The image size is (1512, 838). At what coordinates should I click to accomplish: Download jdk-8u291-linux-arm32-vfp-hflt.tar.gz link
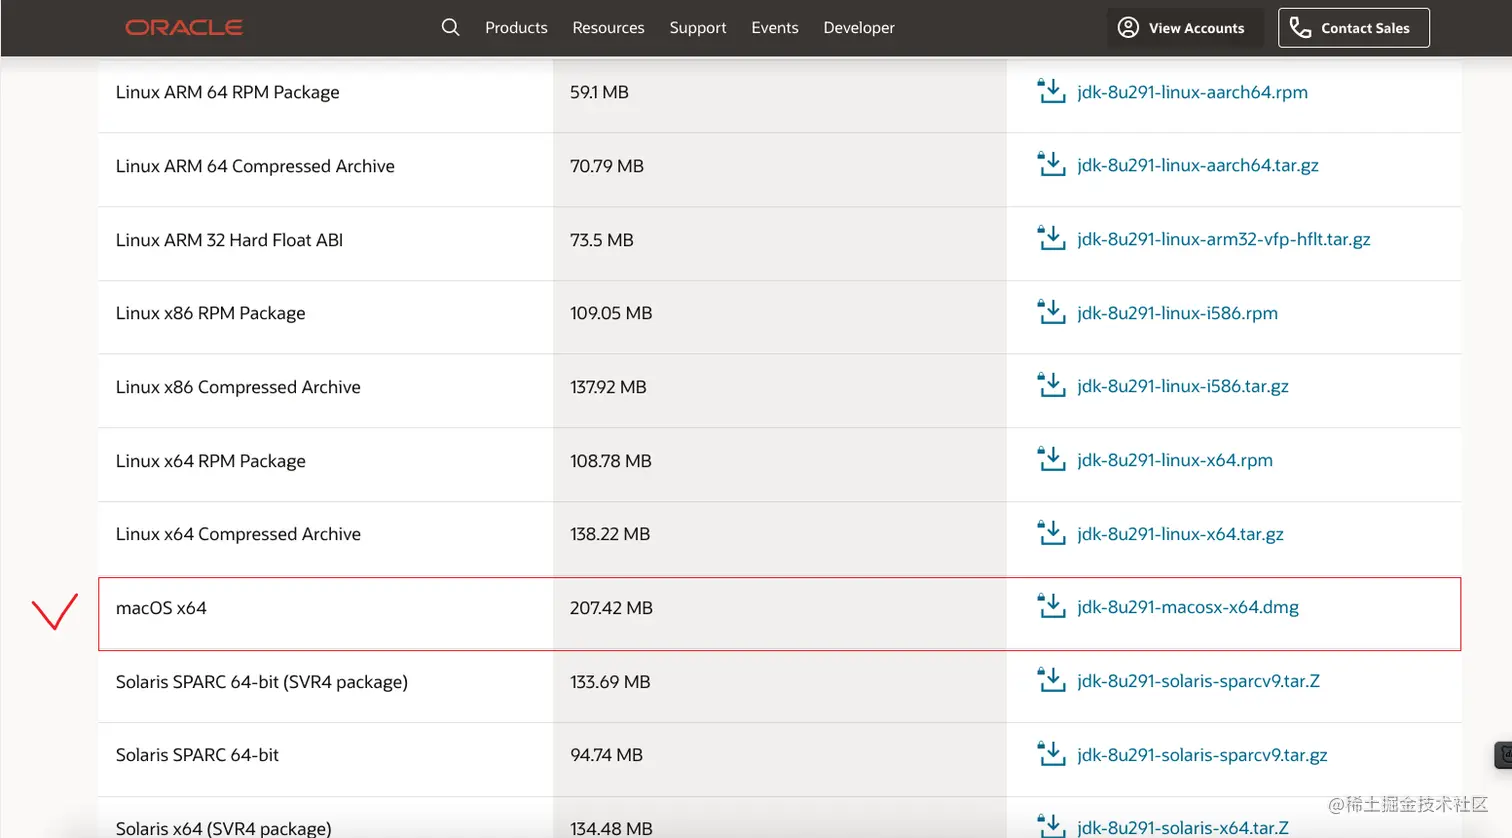click(1224, 239)
